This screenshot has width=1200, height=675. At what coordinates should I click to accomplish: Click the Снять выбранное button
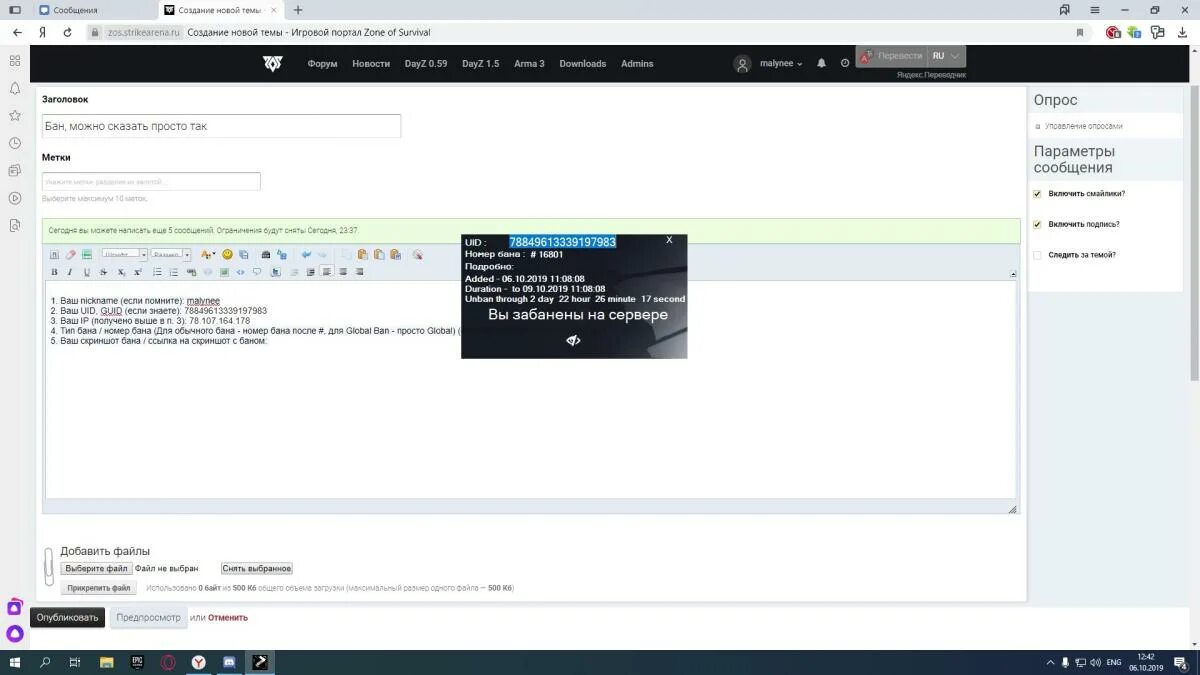coord(257,568)
